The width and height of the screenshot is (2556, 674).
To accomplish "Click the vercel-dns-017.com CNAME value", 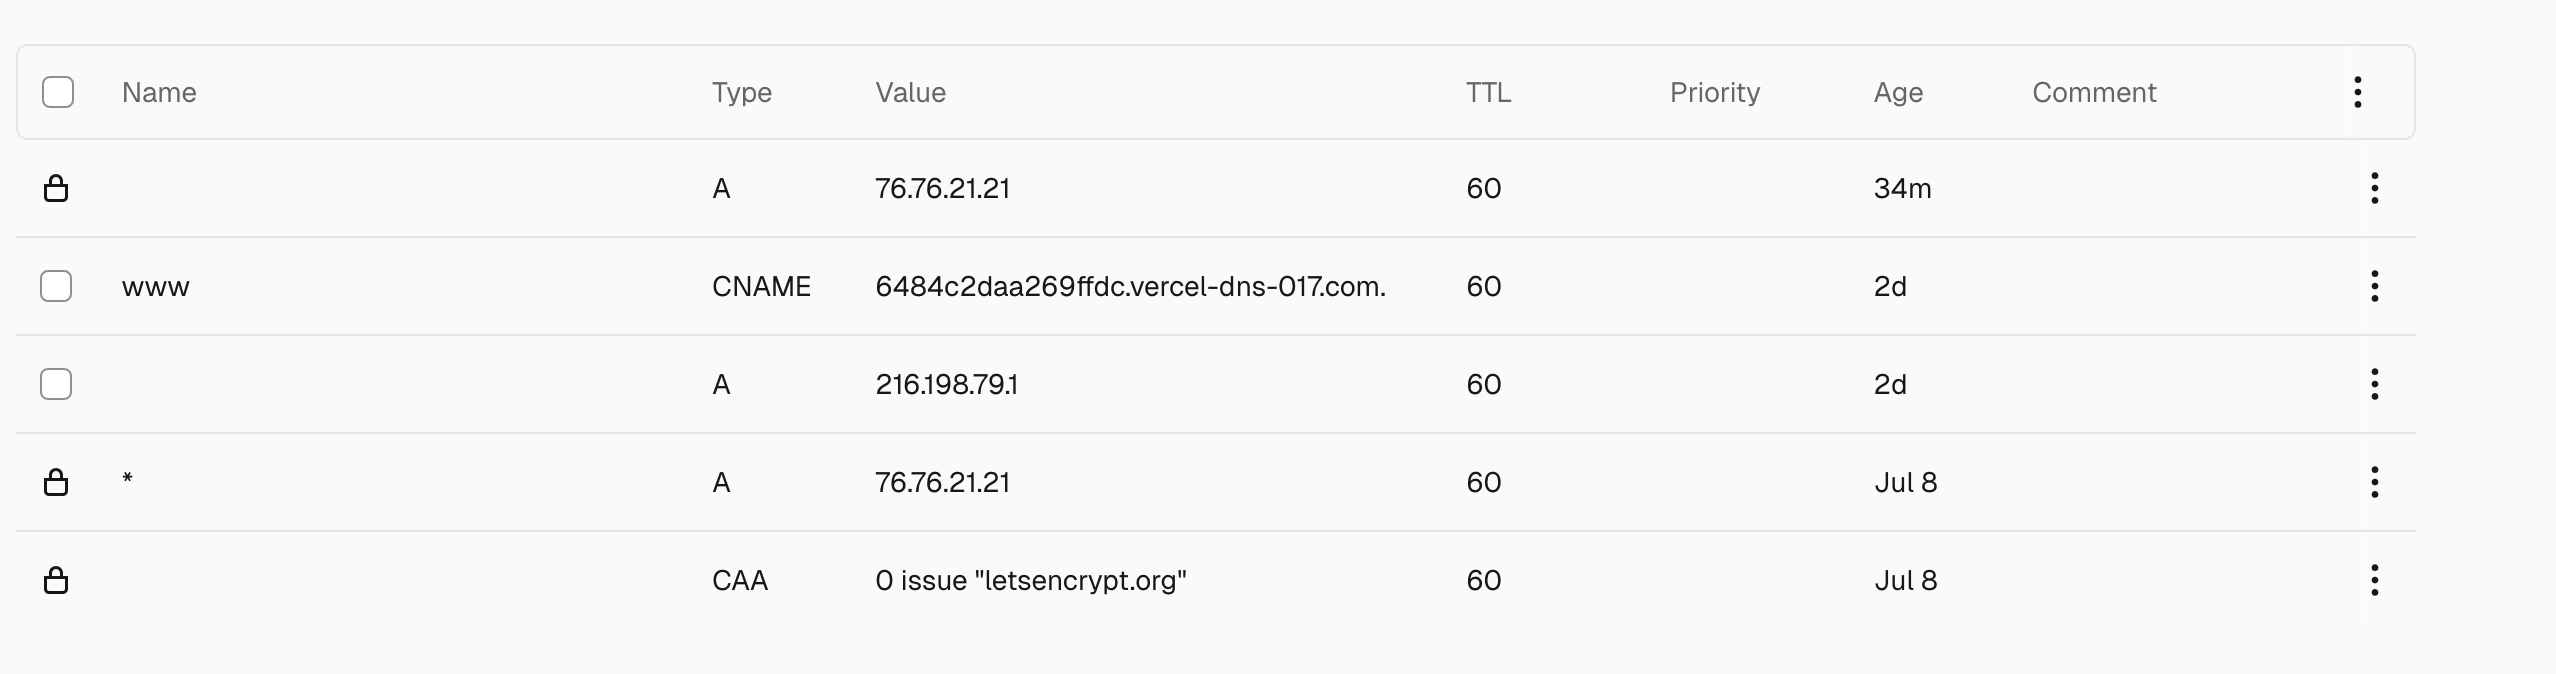I will click(1131, 286).
